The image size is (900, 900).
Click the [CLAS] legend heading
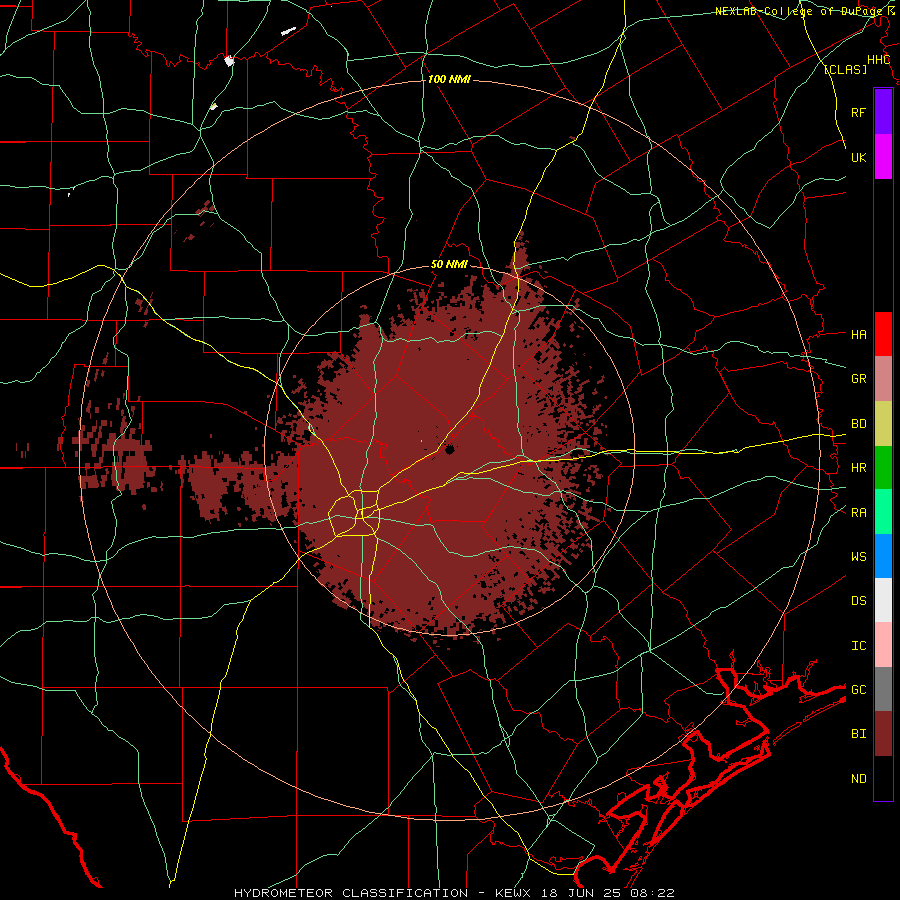click(x=845, y=70)
